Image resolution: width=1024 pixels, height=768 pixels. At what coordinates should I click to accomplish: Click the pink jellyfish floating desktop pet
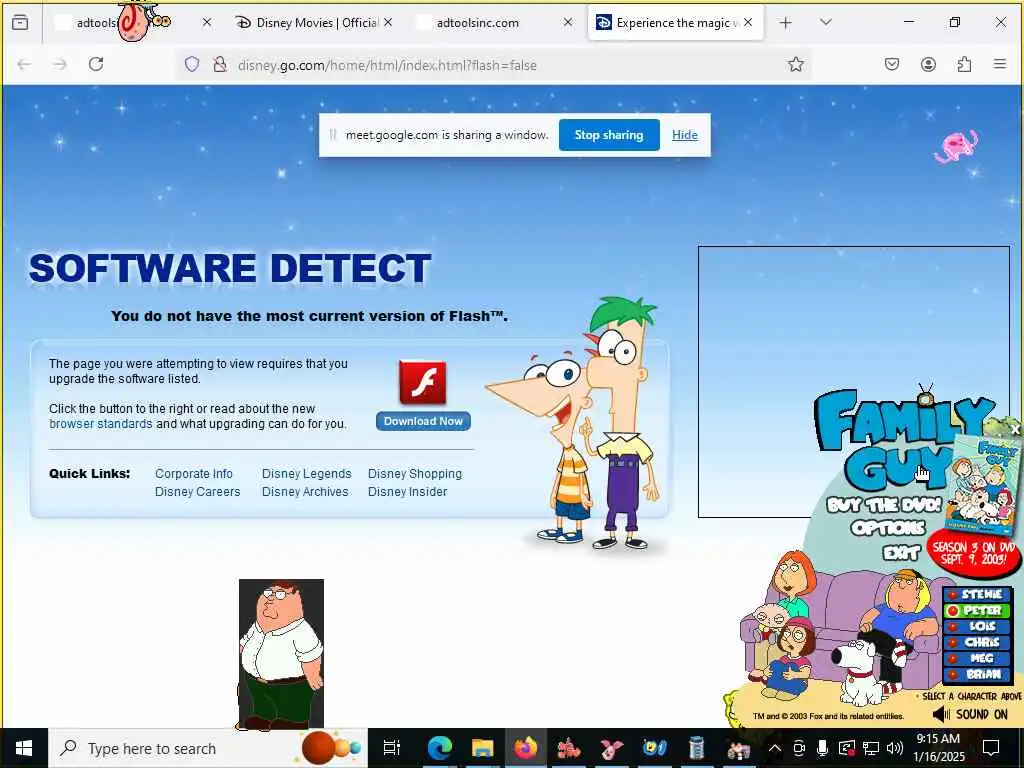[956, 146]
